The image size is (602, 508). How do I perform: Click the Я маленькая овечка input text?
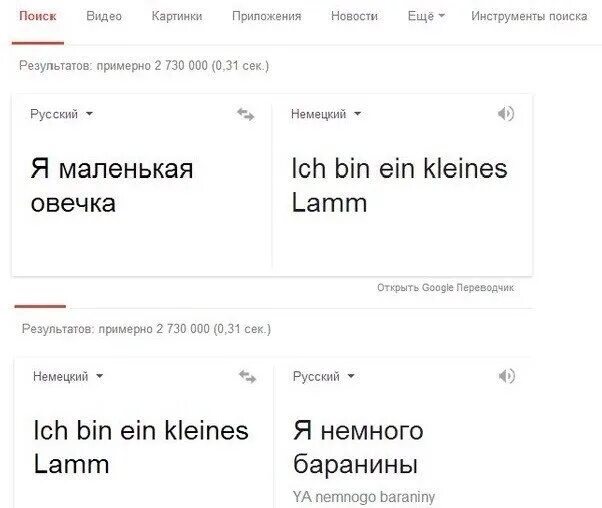click(x=112, y=185)
